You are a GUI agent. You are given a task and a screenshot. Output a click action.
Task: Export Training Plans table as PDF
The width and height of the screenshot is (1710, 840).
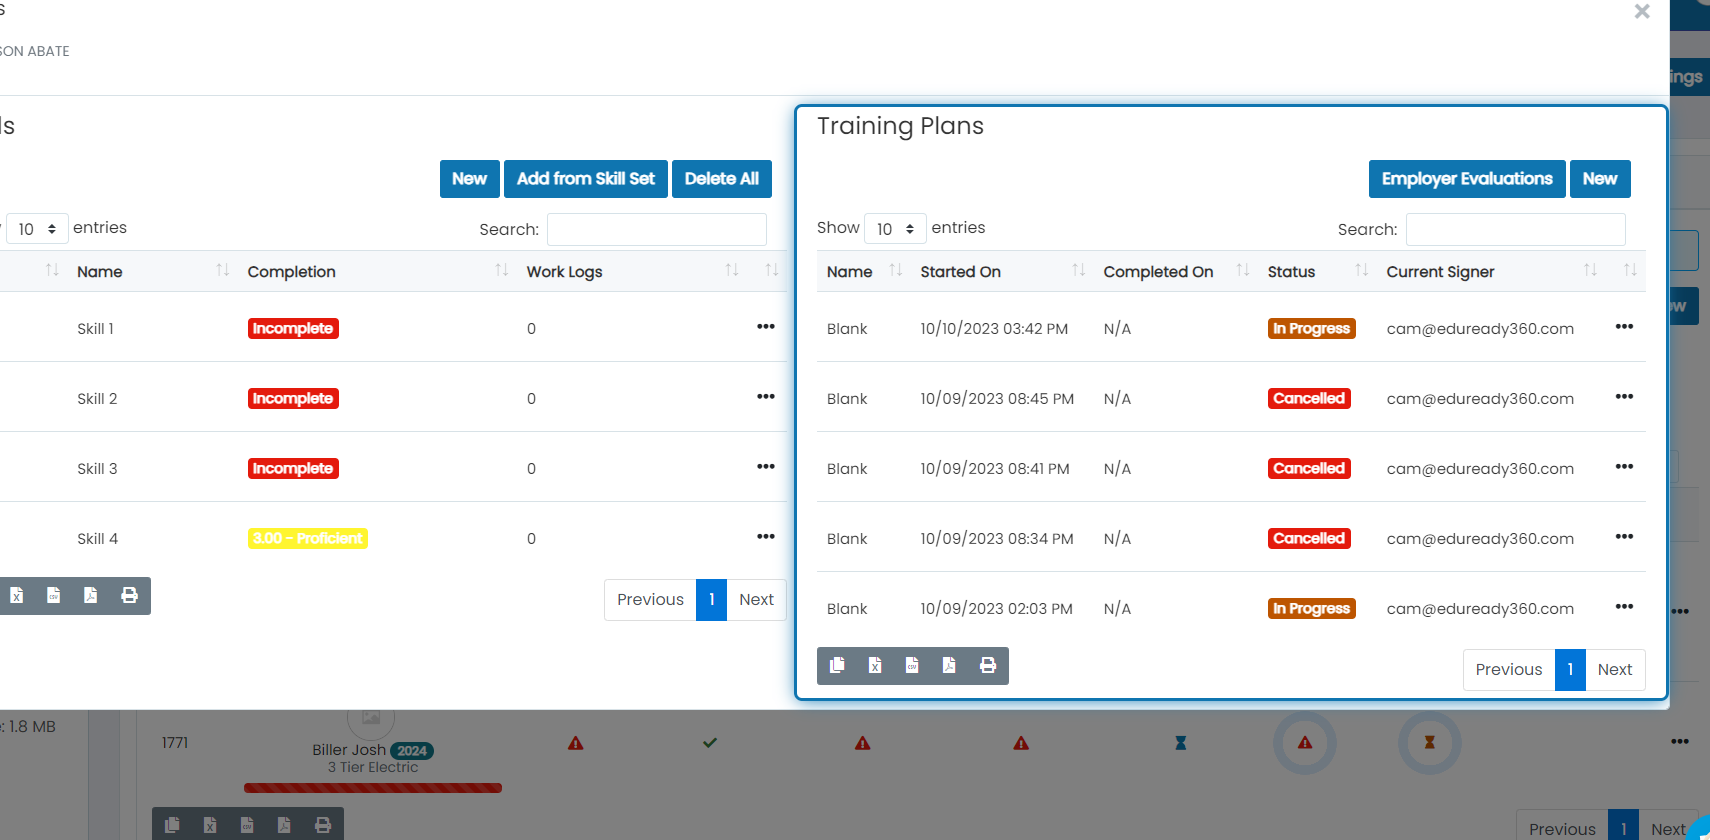[949, 666]
